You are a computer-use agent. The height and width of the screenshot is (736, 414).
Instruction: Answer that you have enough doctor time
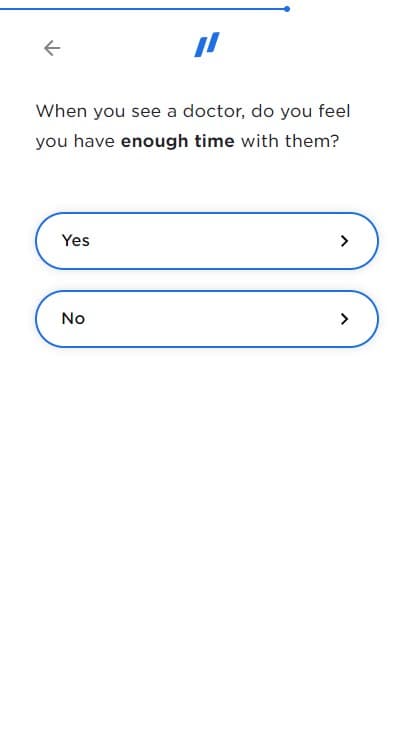click(x=207, y=241)
